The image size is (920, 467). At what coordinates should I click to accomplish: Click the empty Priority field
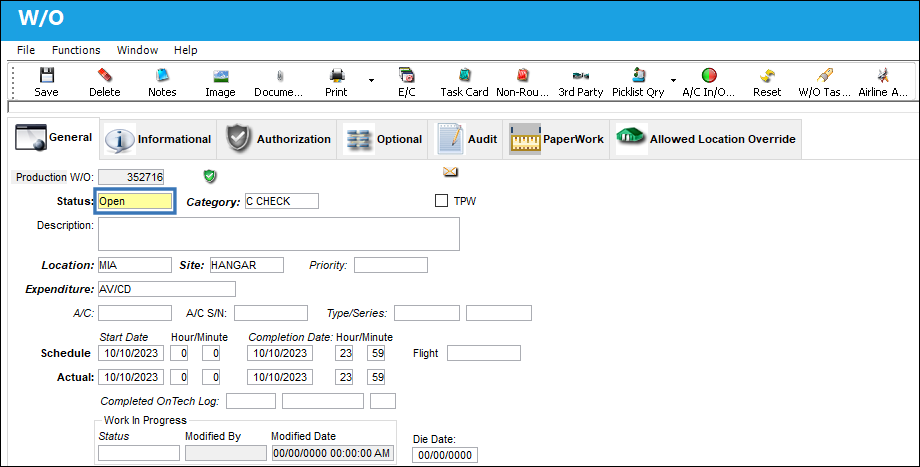391,265
